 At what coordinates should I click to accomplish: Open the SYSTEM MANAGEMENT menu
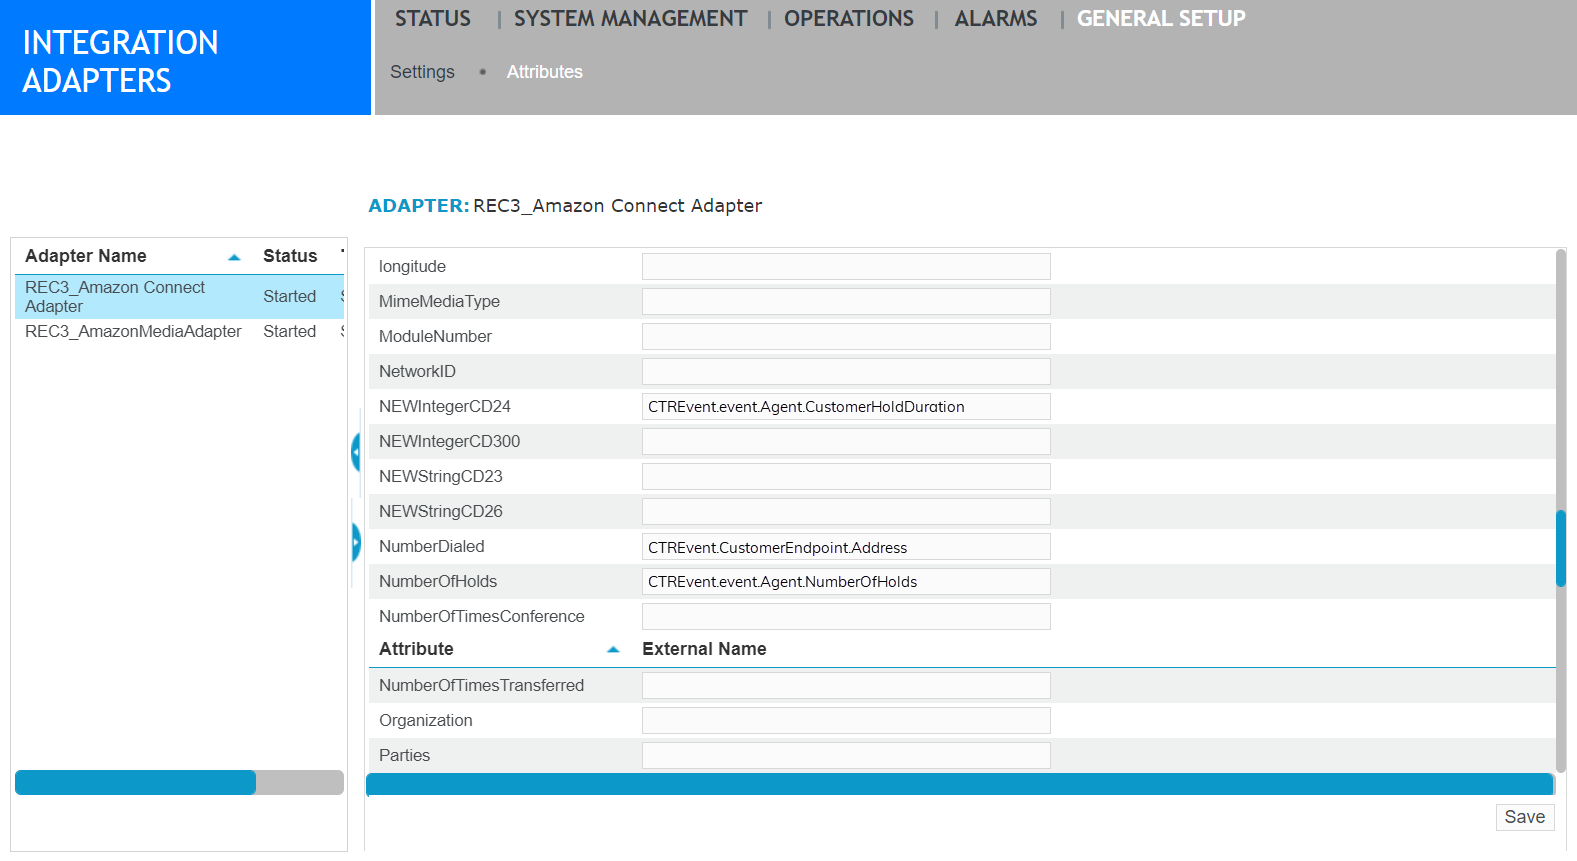[630, 18]
